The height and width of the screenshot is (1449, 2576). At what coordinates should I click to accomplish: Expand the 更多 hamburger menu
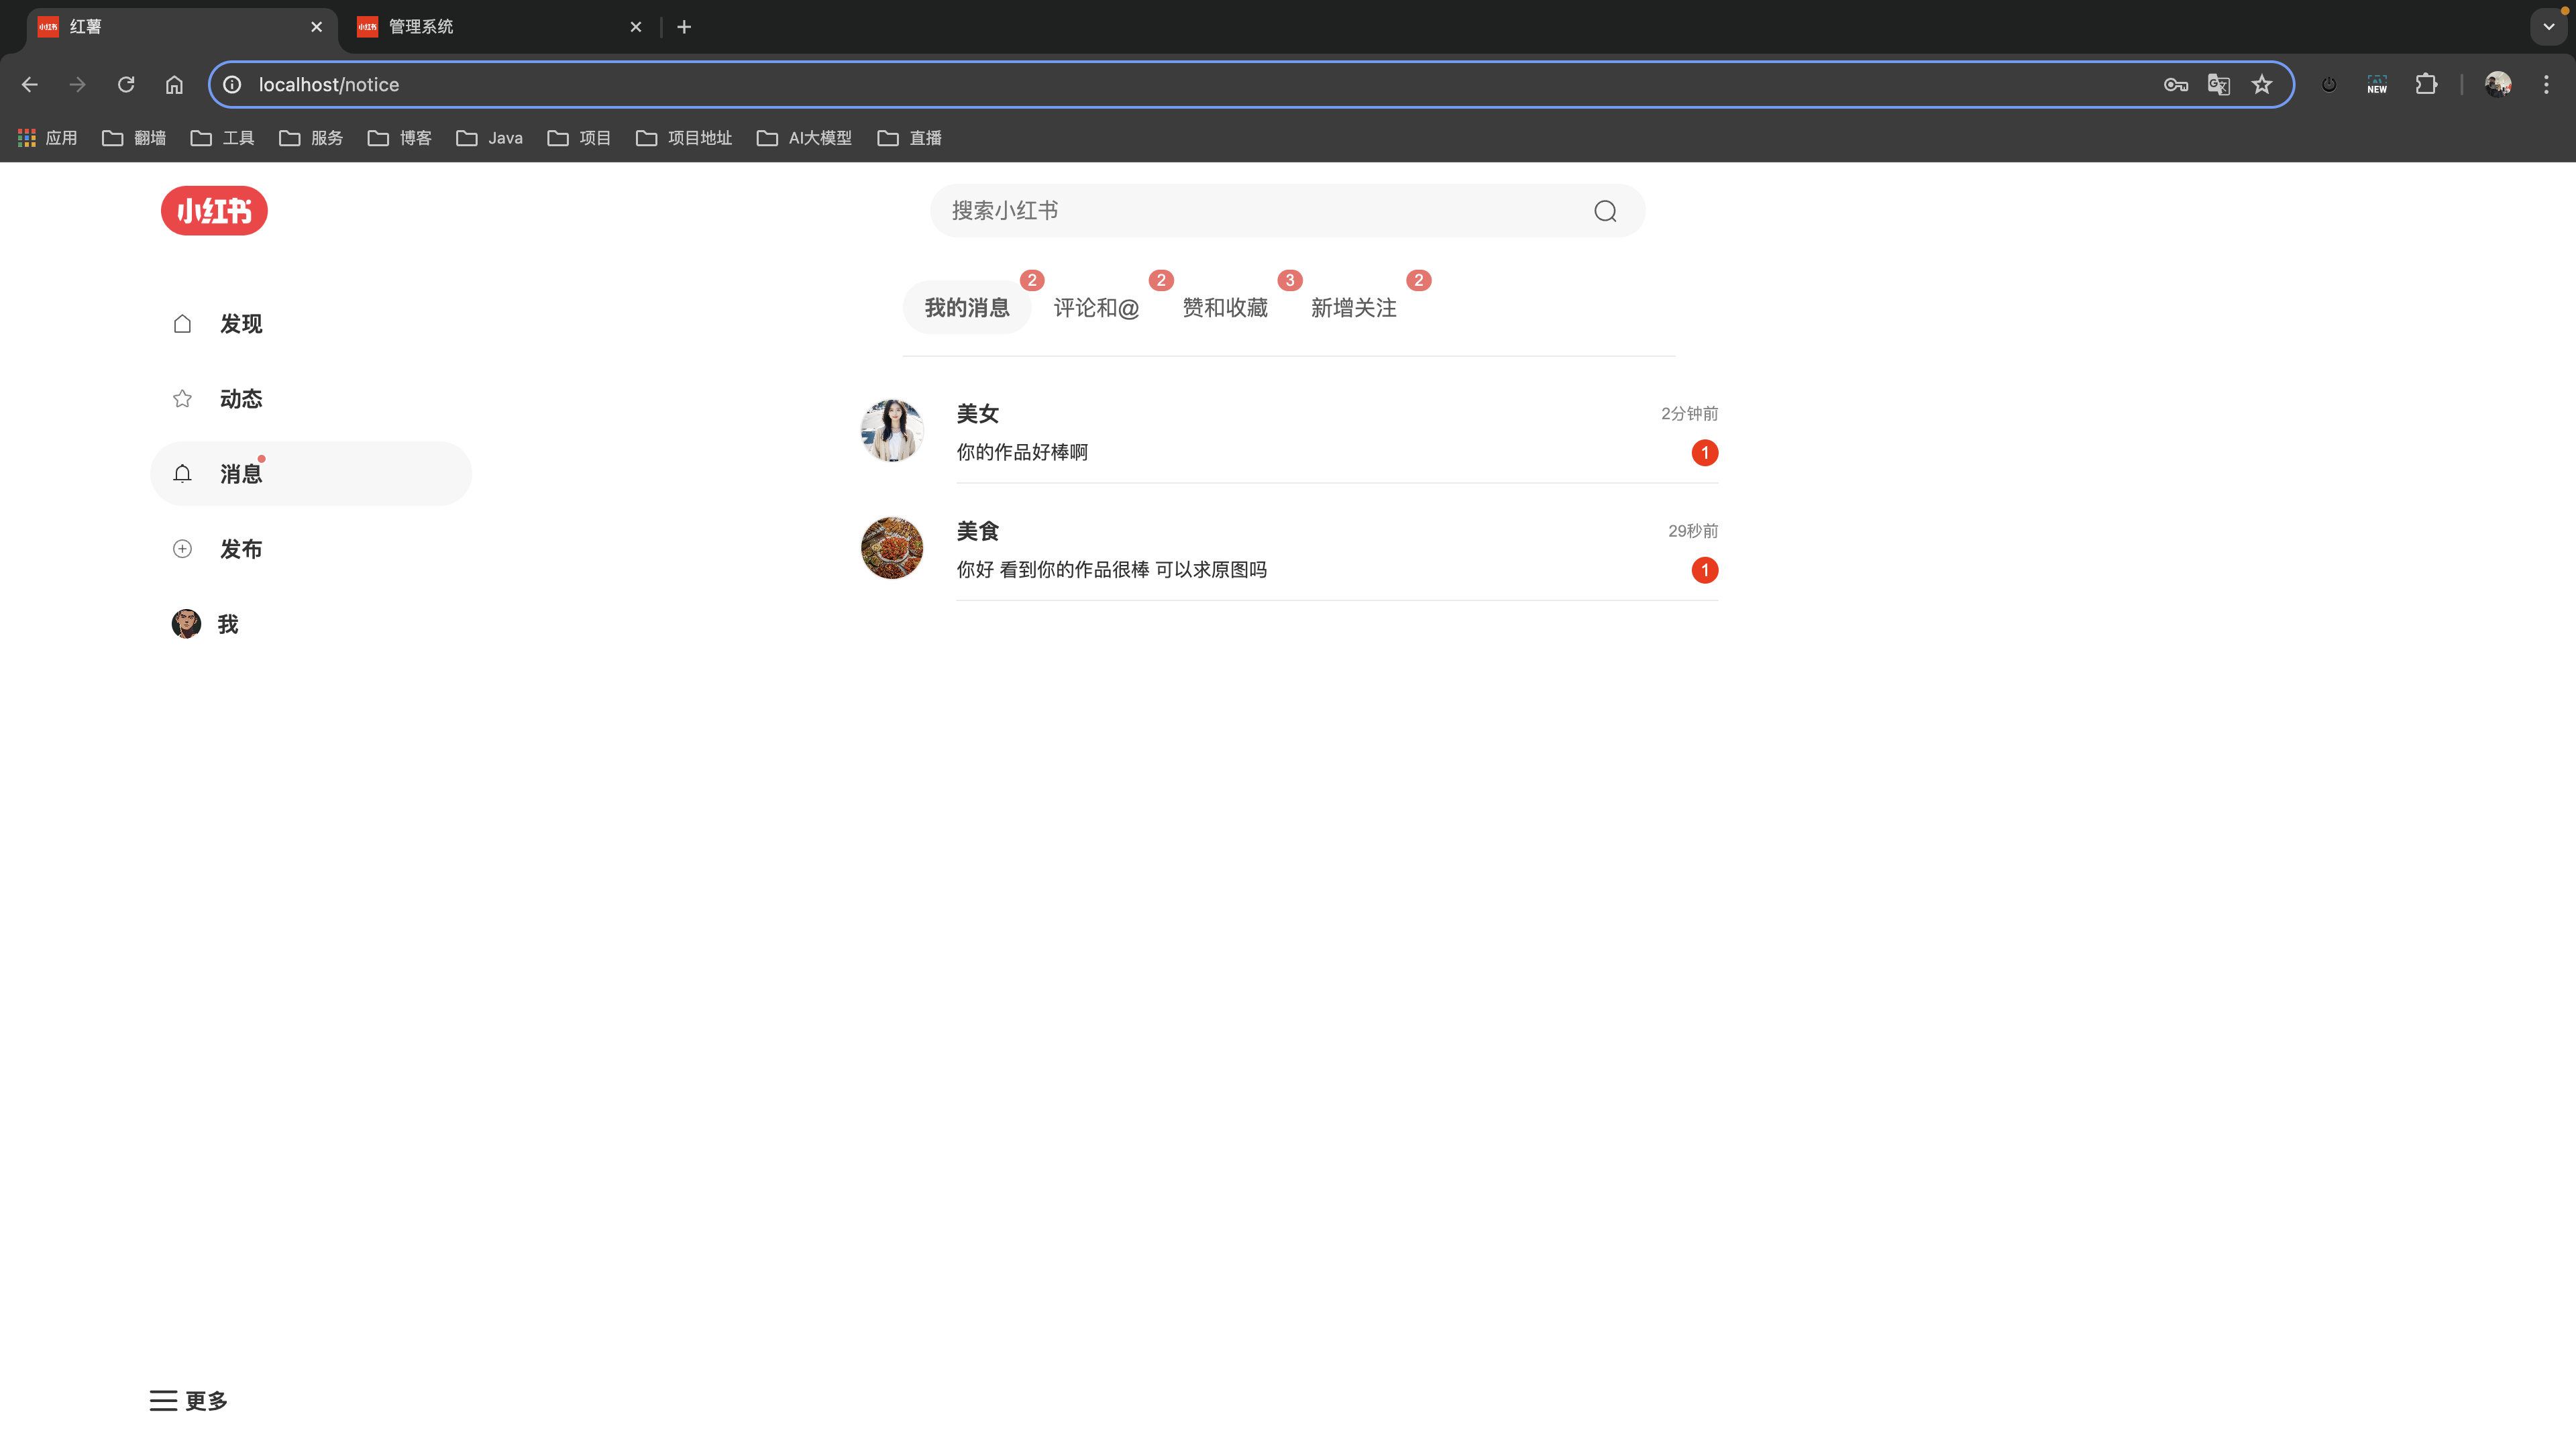click(x=164, y=1400)
